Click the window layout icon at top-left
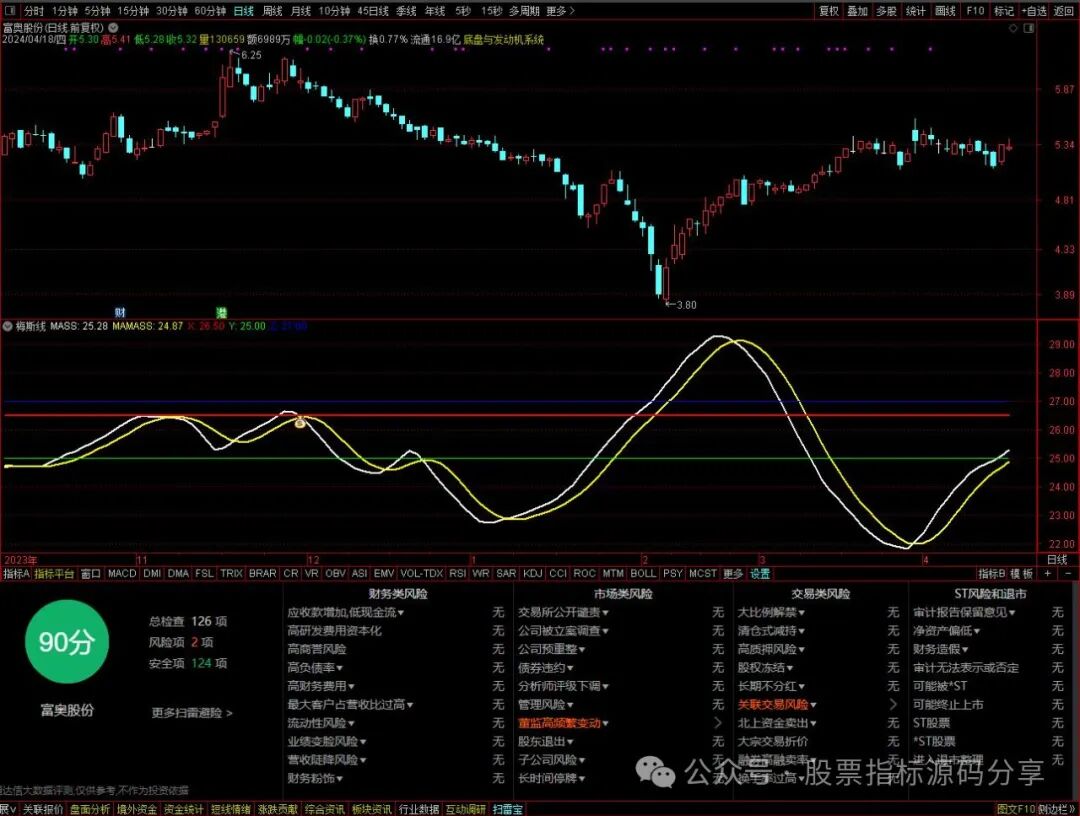1080x816 pixels. coord(10,10)
